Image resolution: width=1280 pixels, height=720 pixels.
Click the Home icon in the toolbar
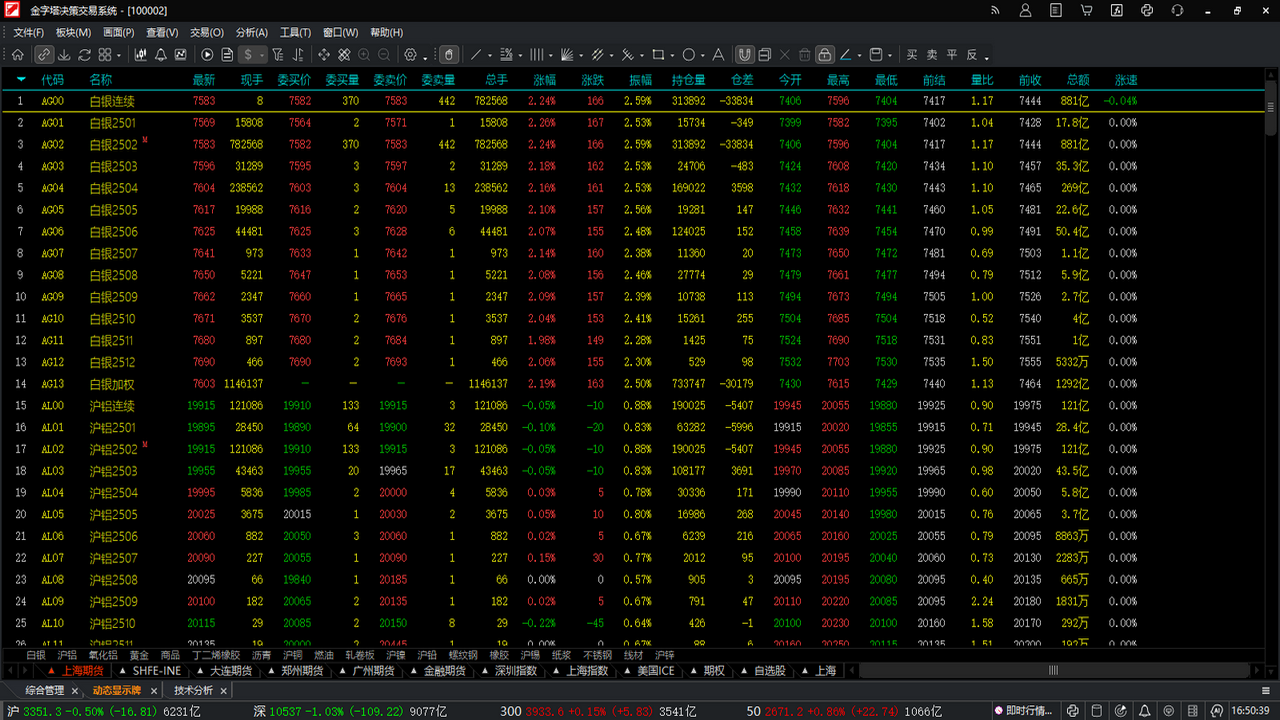[18, 55]
